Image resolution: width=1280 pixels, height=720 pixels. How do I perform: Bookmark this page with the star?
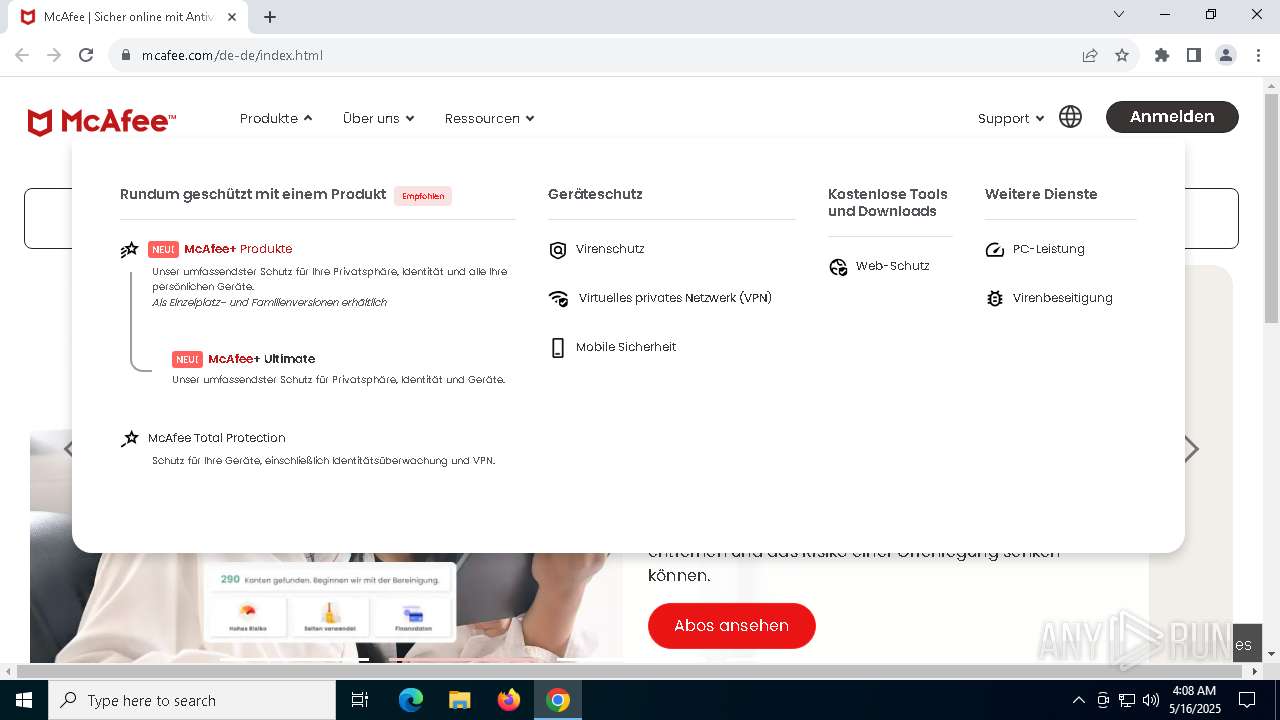(1122, 55)
